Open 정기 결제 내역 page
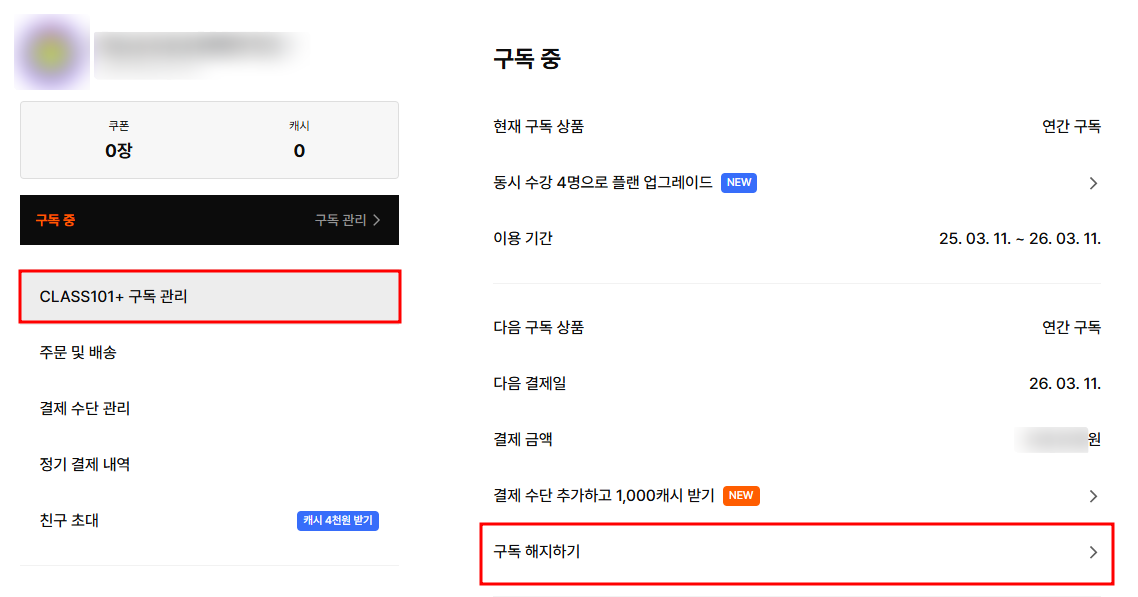The width and height of the screenshot is (1138, 597). tap(85, 465)
